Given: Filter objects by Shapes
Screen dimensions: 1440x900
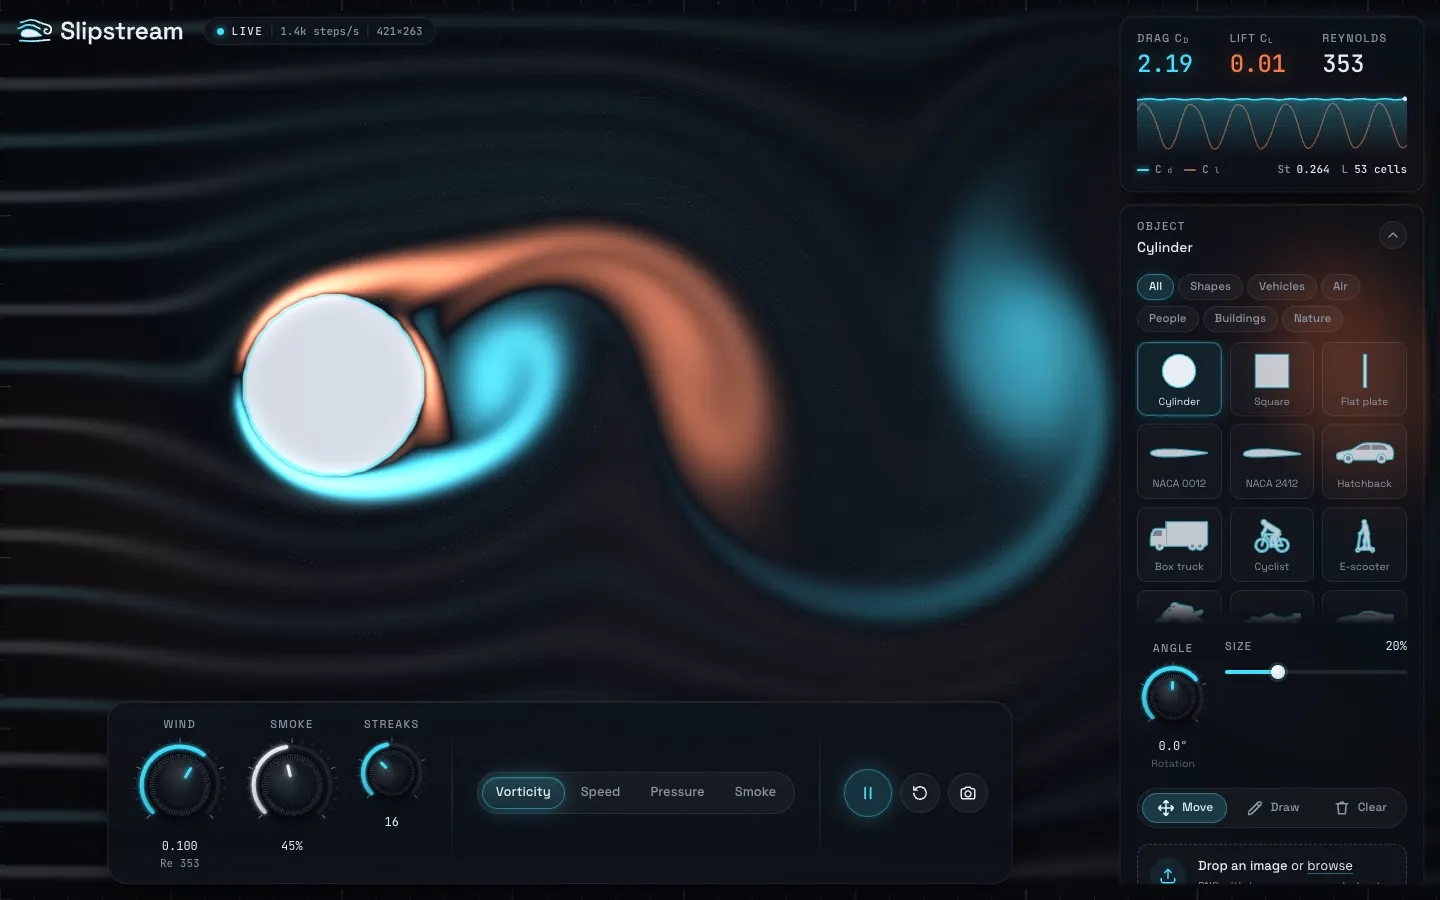Looking at the screenshot, I should point(1210,287).
